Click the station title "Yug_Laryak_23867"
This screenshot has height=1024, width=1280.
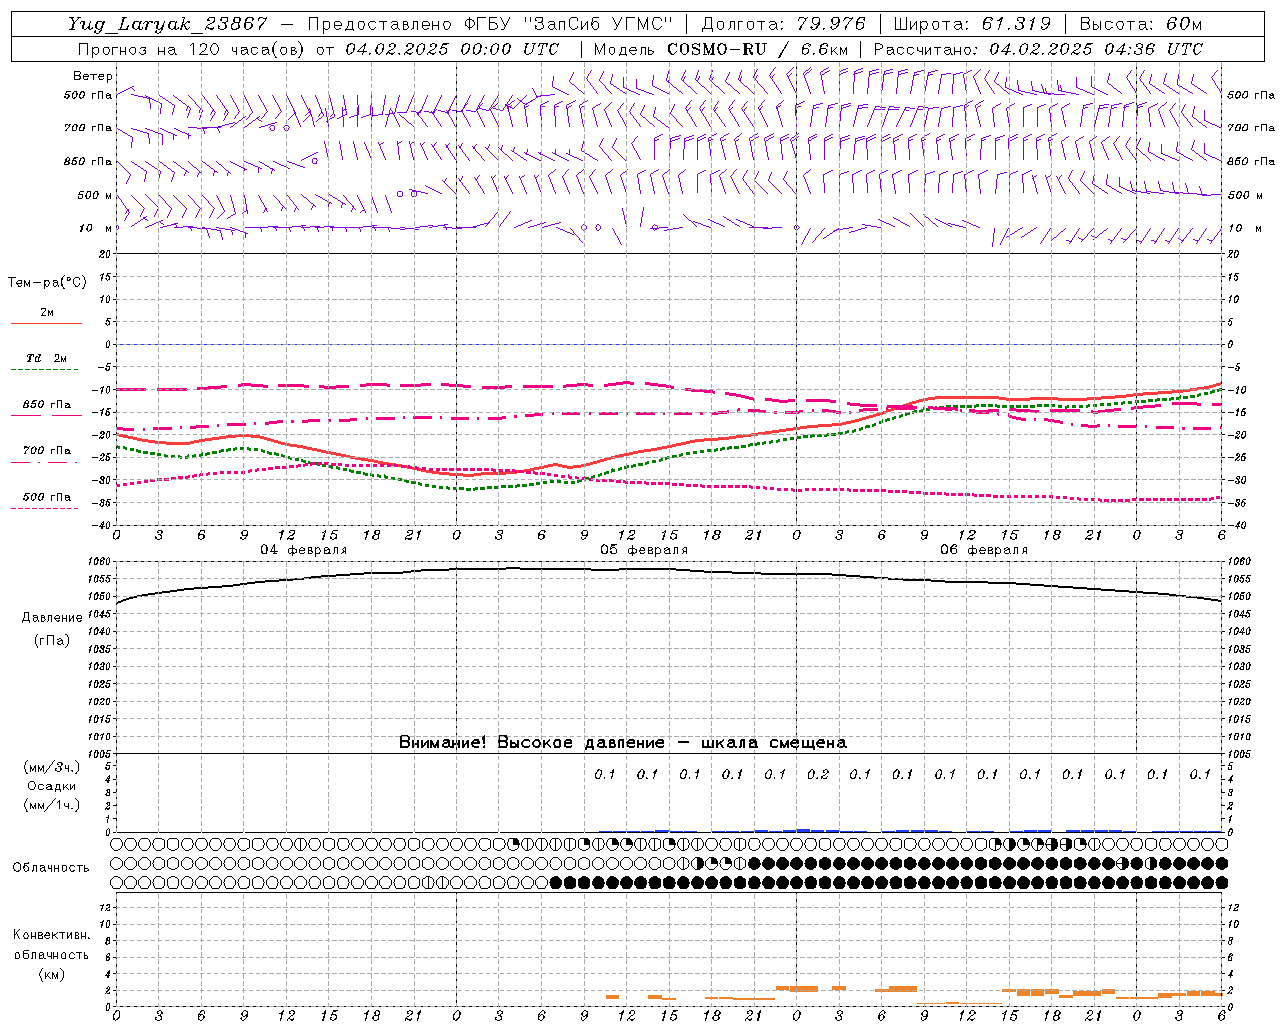coord(168,24)
